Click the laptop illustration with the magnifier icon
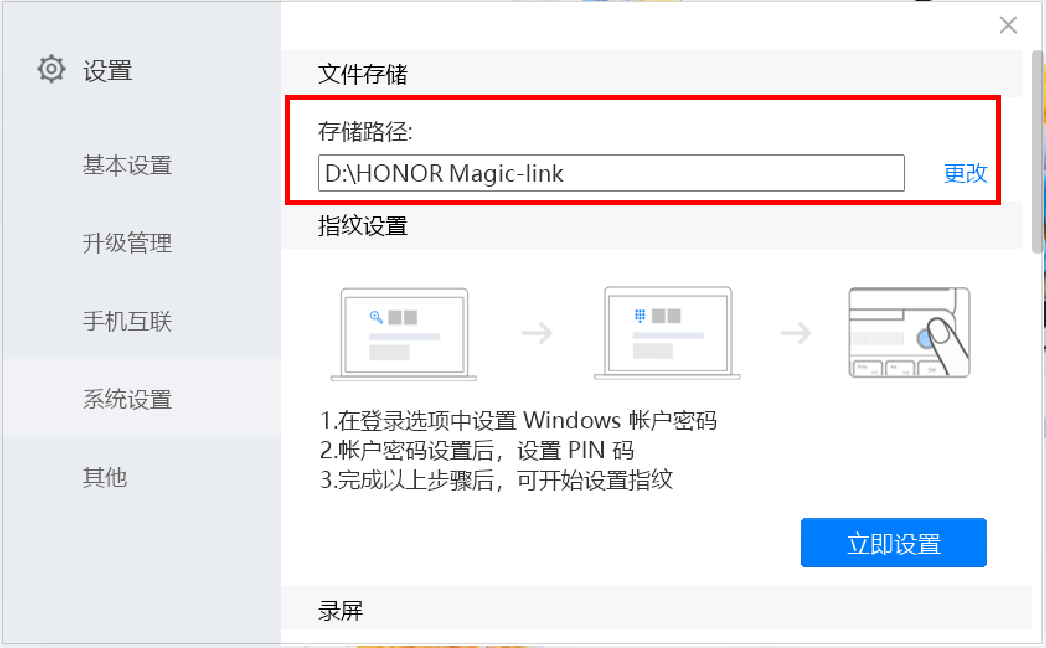Screen dimensions: 1046x648 [x=404, y=334]
